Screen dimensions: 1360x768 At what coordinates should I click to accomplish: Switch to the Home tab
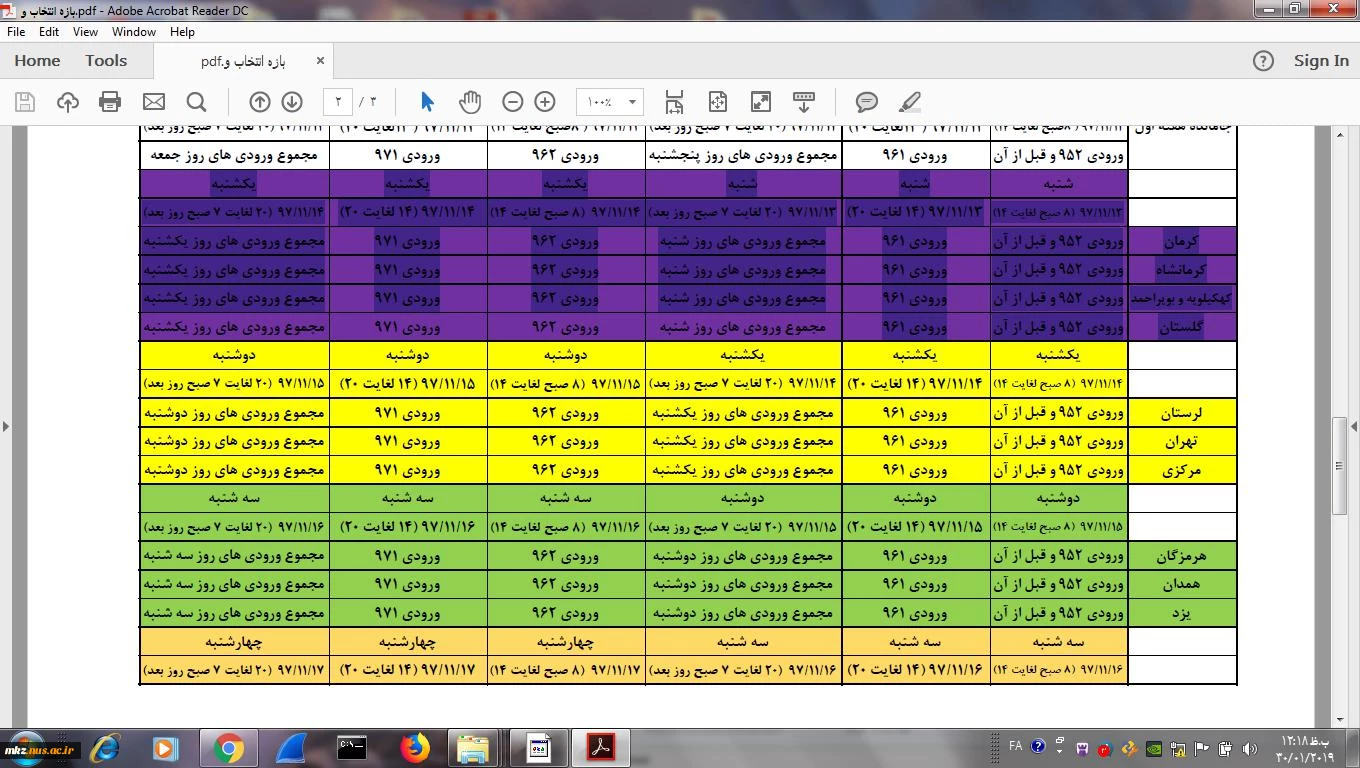pos(37,61)
